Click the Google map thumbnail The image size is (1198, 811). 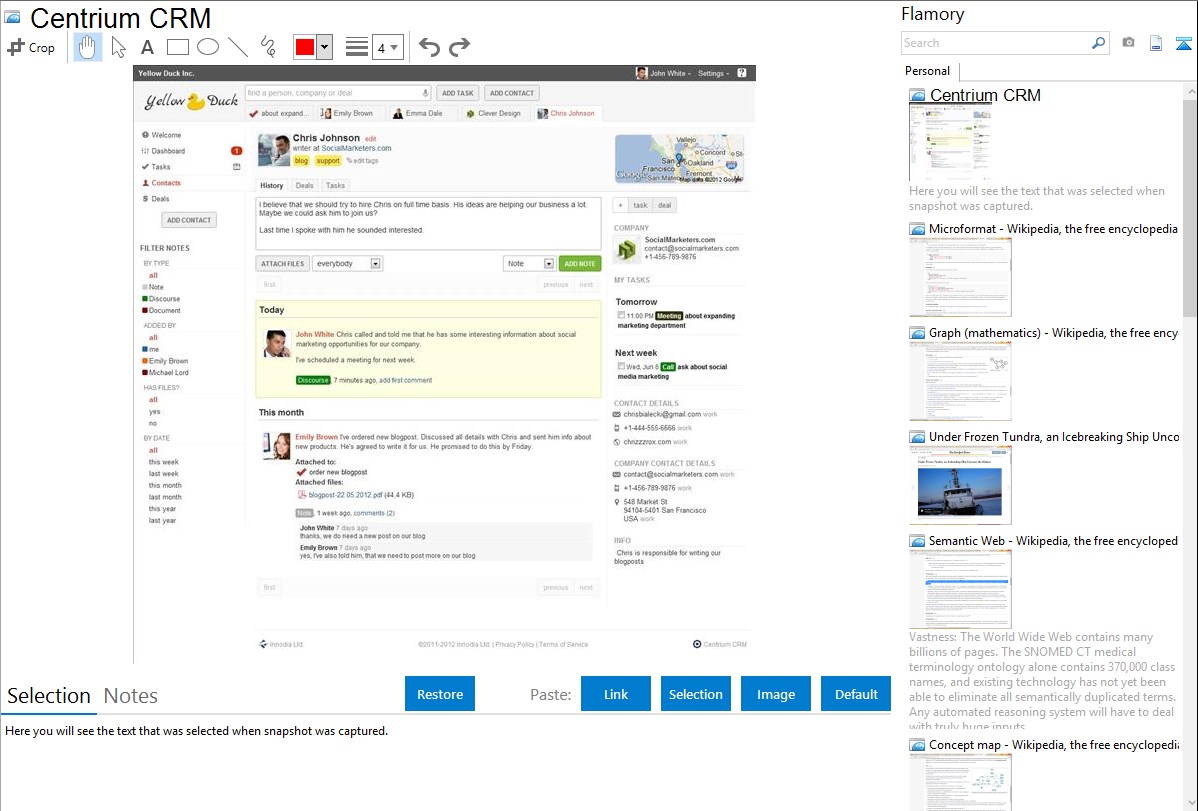679,159
